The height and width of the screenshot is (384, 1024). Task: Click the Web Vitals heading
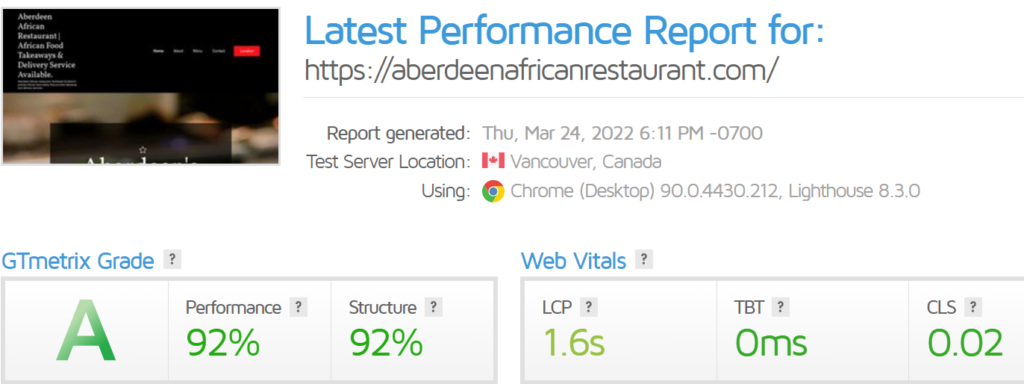tap(573, 261)
